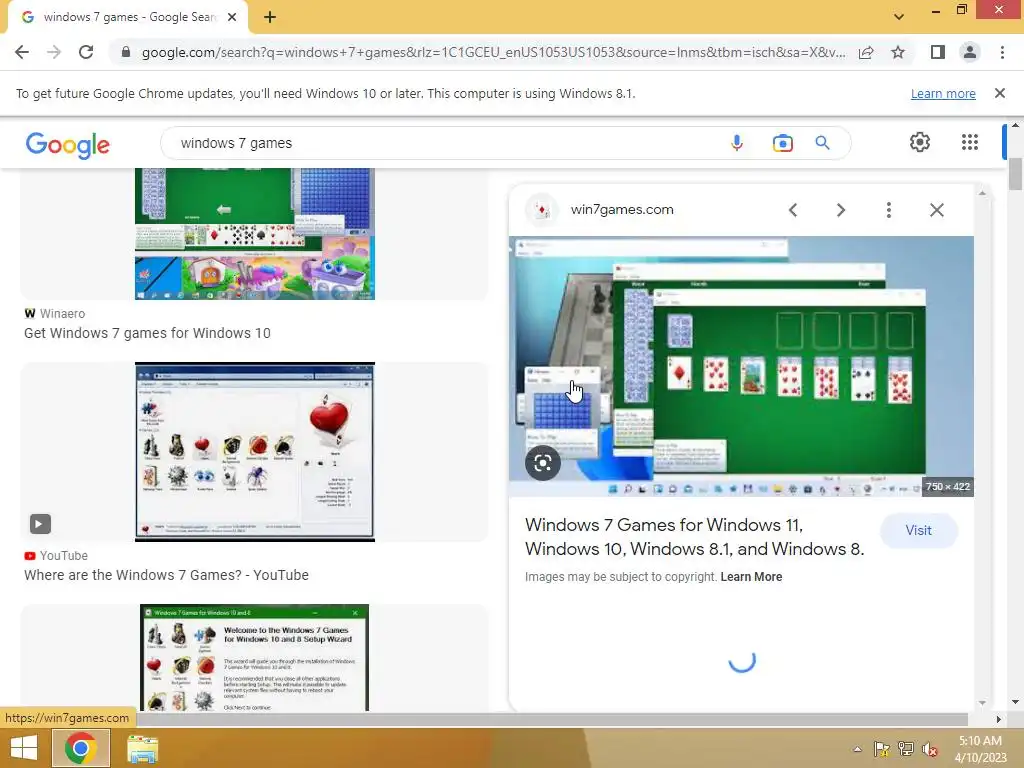
Task: Open Get Windows 7 games for Windows 10
Action: click(x=147, y=333)
